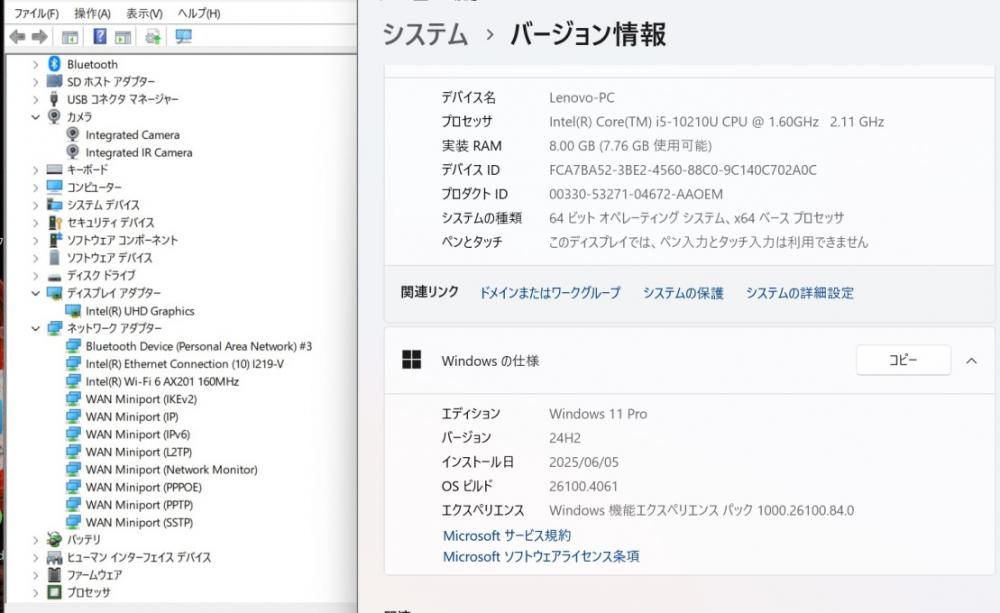Select the Integrated IR Camera device
This screenshot has height=613, width=1000.
point(139,152)
